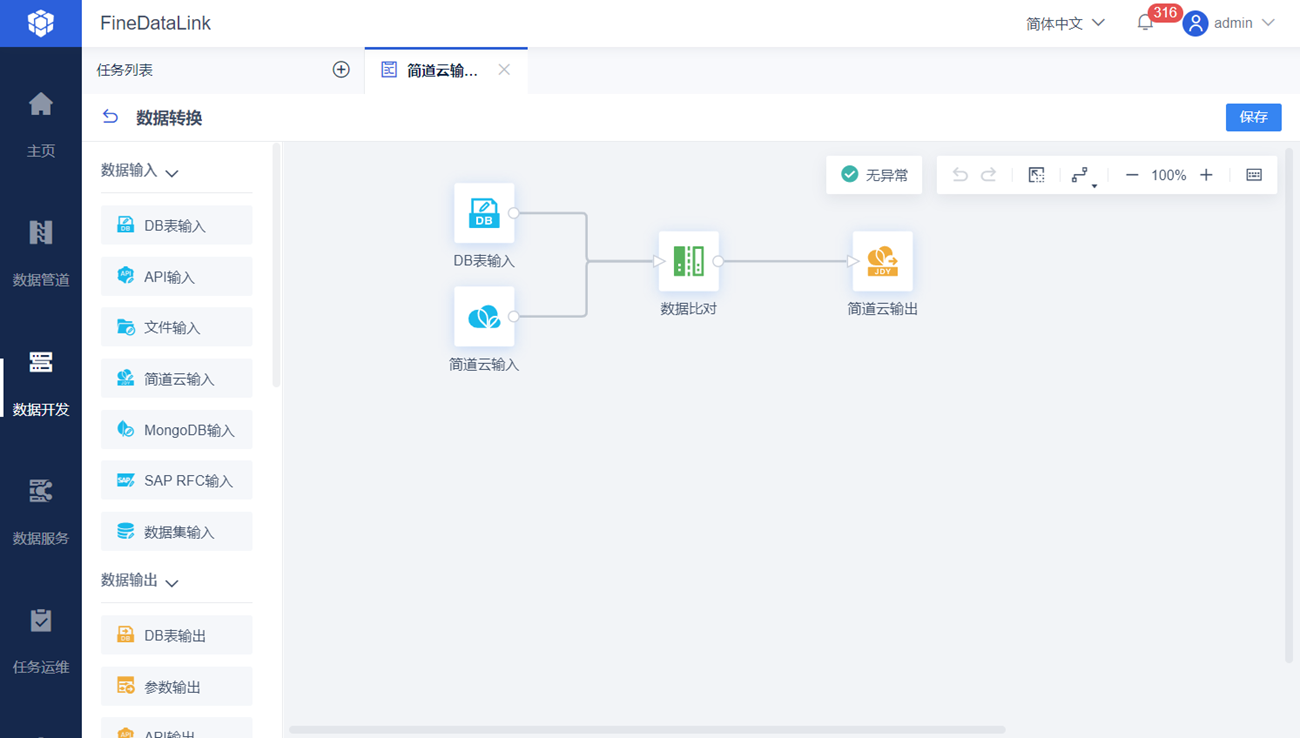Pick the API输入 operator from palette

tap(176, 277)
